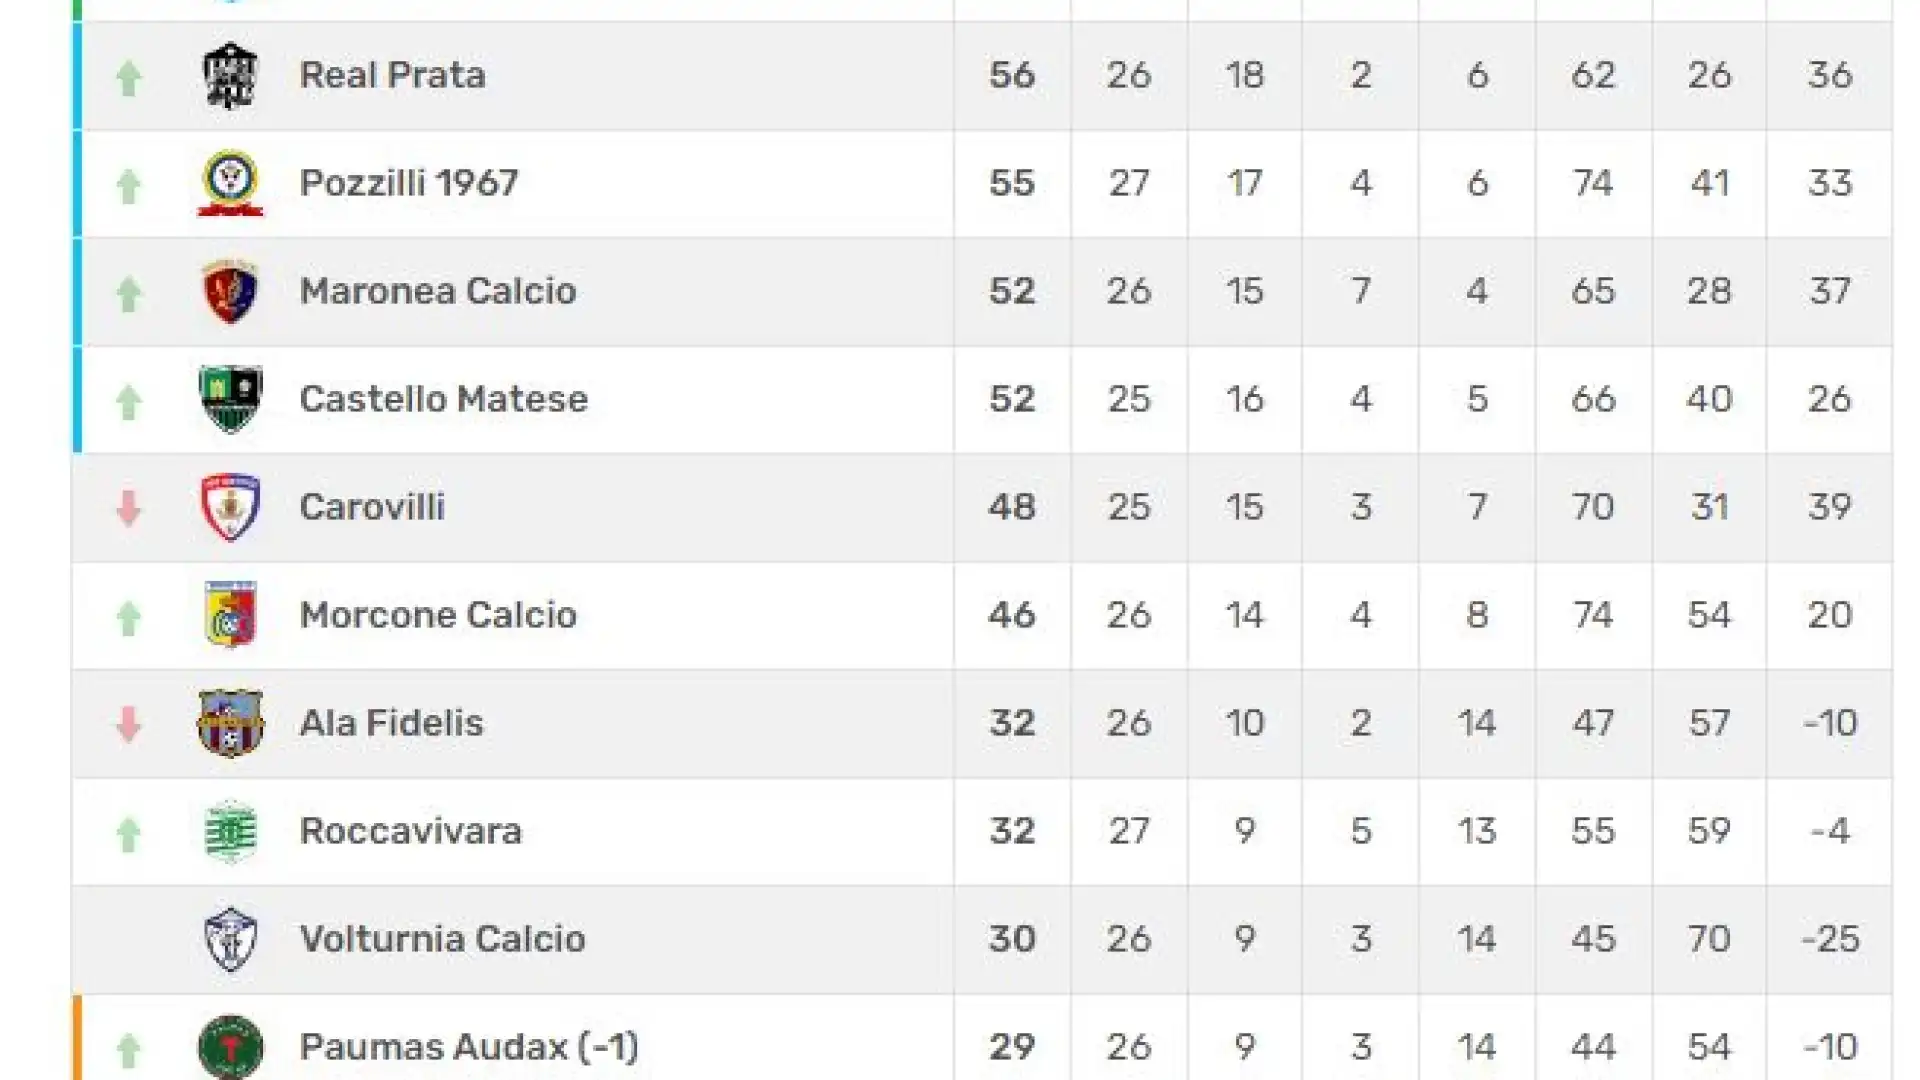Open Paumas Audax (-1) team entry
Image resolution: width=1920 pixels, height=1080 pixels.
tap(469, 1047)
